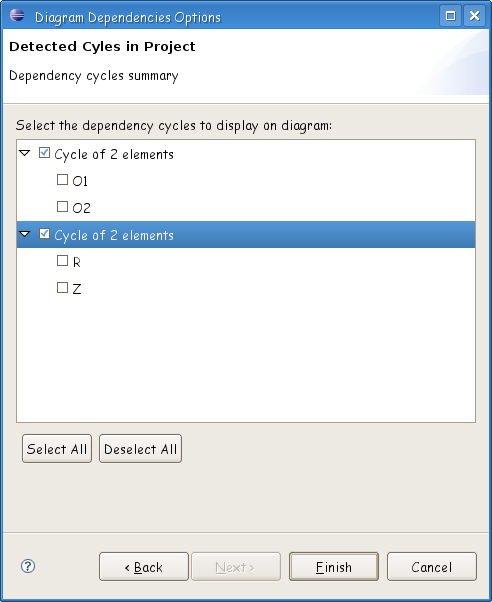Toggle the Z element checkbox

tap(62, 288)
